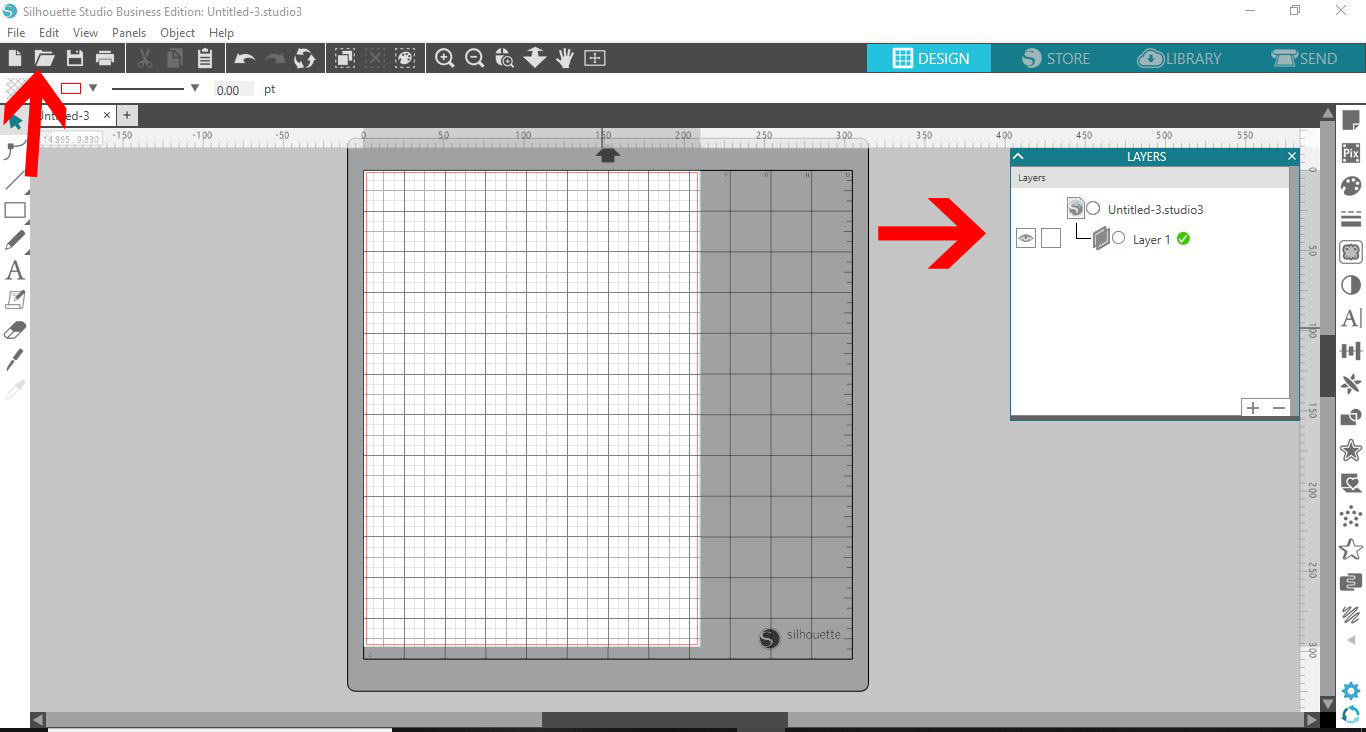
Task: Click the Fit to Page icon
Action: [x=595, y=58]
